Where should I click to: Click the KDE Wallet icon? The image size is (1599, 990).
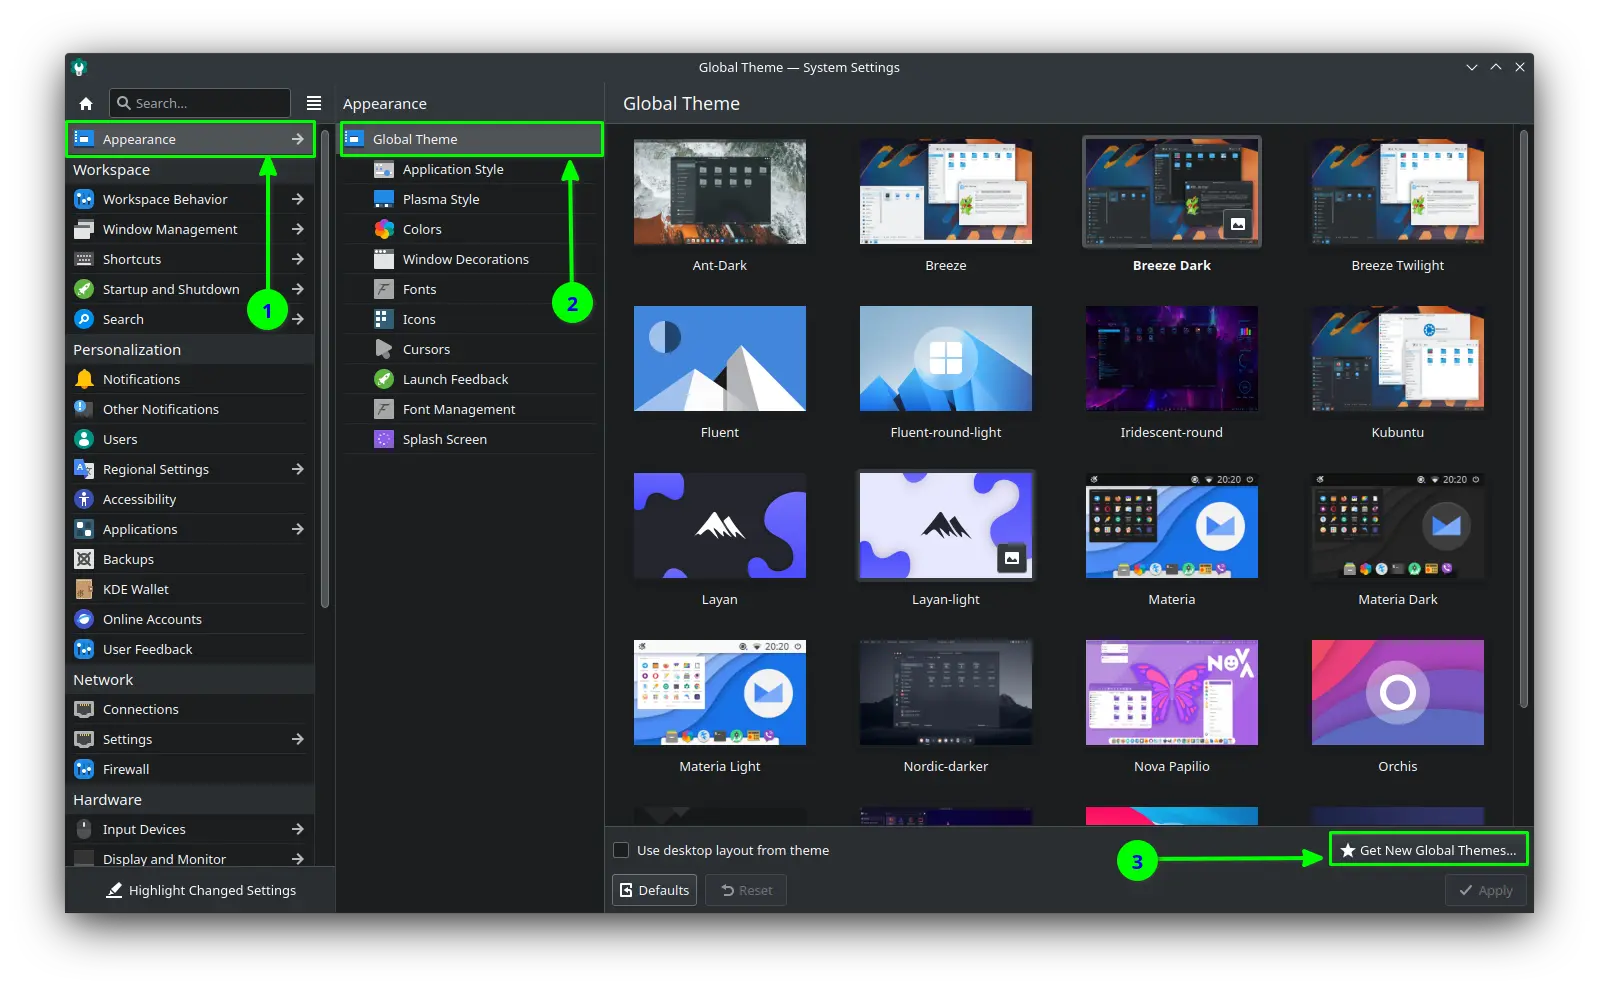pyautogui.click(x=84, y=589)
